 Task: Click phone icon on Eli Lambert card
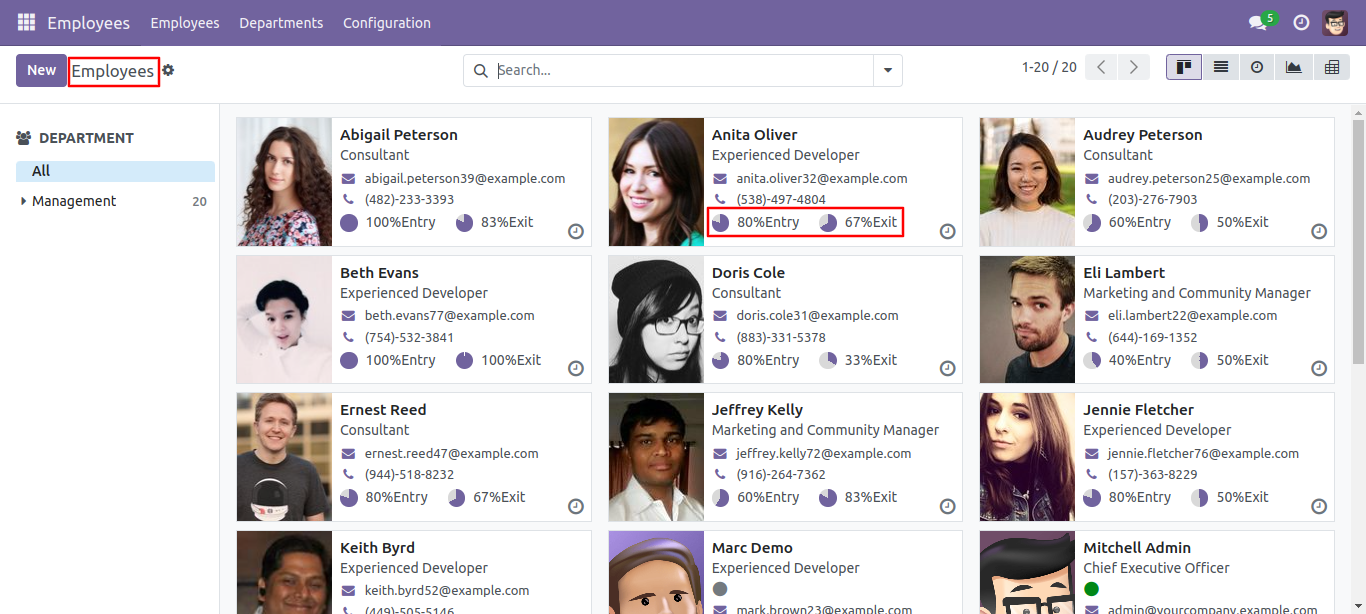pyautogui.click(x=1091, y=337)
